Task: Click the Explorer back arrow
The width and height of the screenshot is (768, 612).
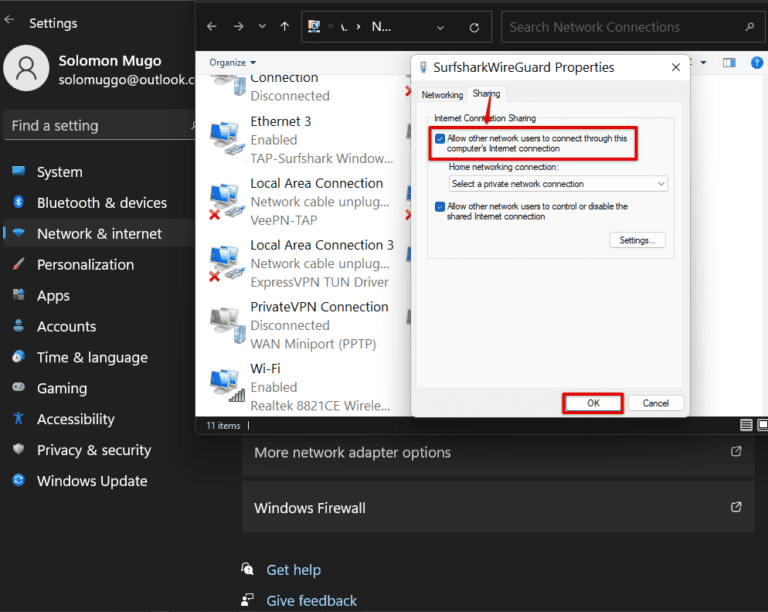Action: coord(211,27)
